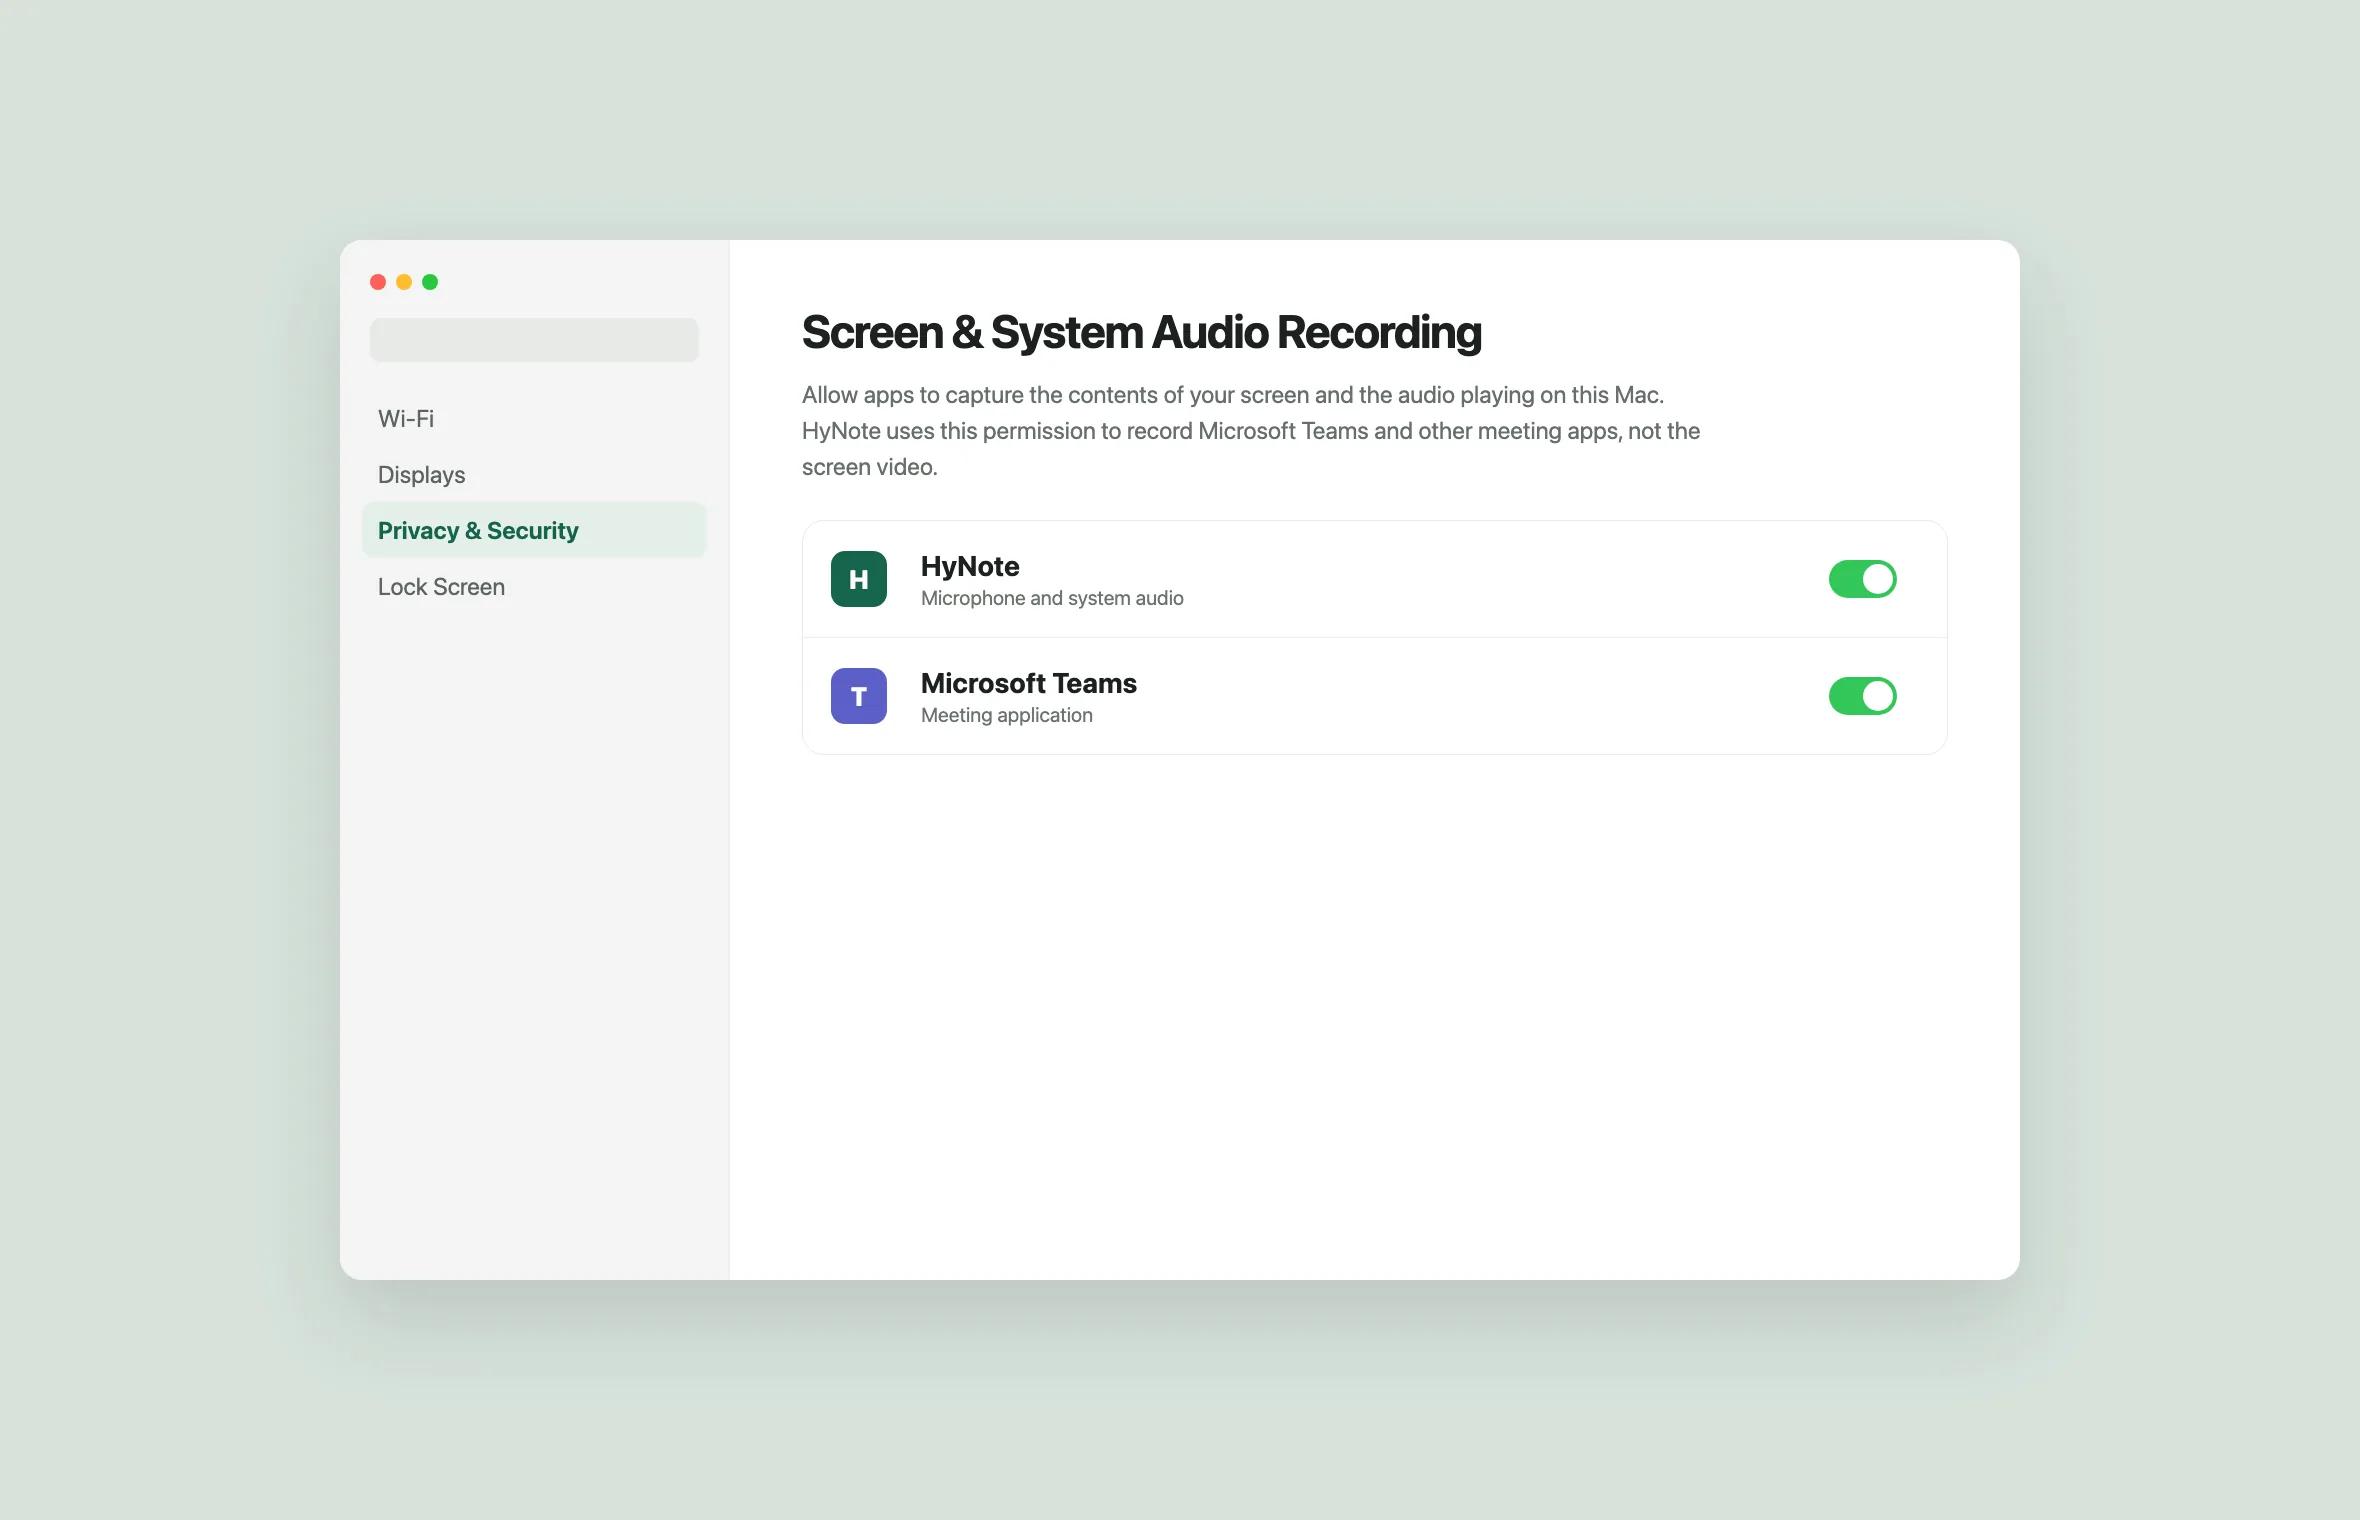Maximize window with the green button
2360x1520 pixels.
click(x=430, y=282)
